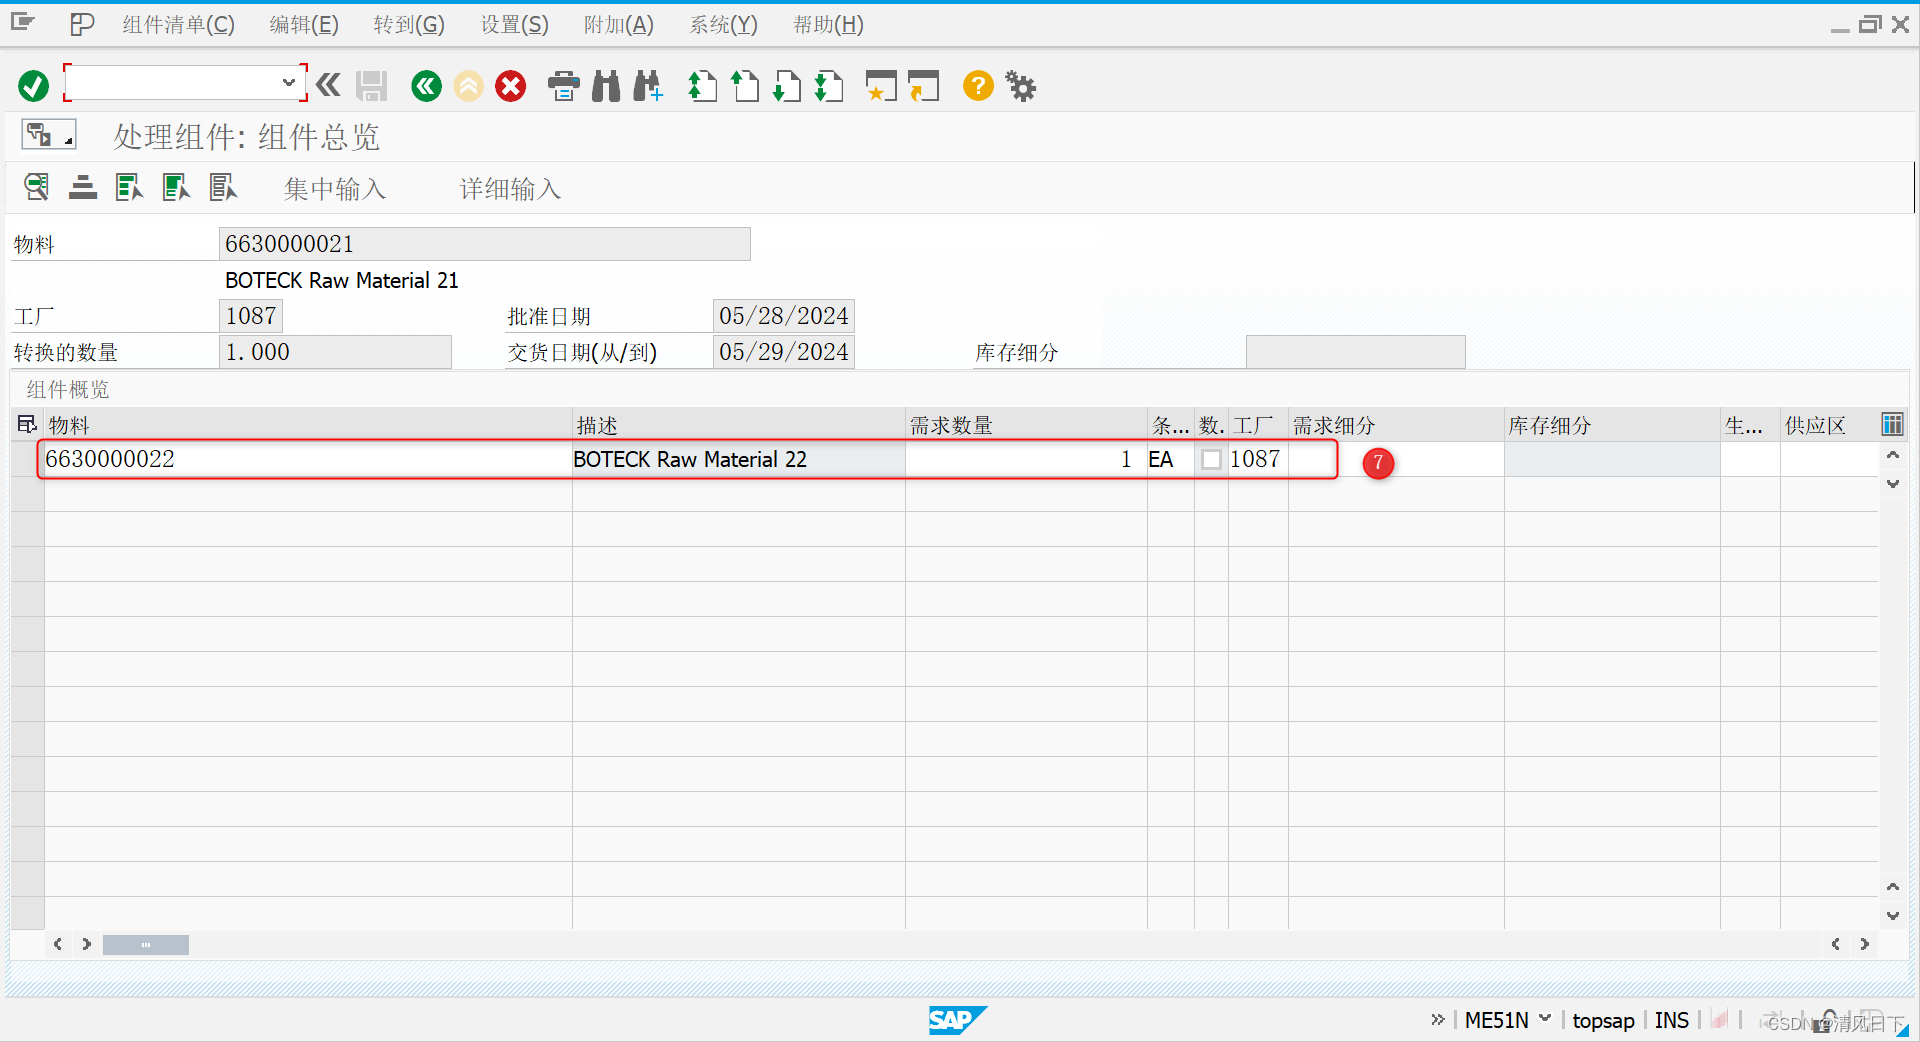Image resolution: width=1920 pixels, height=1042 pixels.
Task: Open the GUI settings menu beside the title
Action: tap(49, 134)
